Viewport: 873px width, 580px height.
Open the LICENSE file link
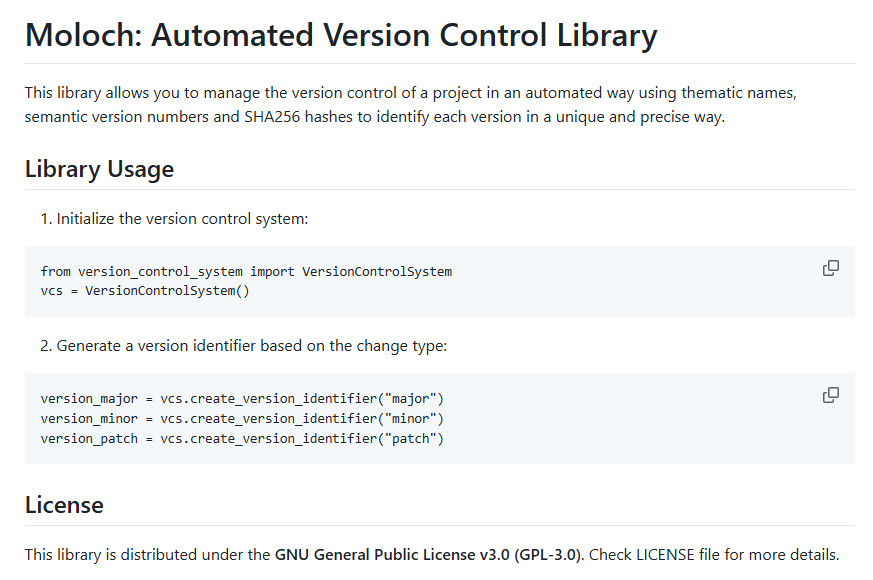pyautogui.click(x=665, y=554)
